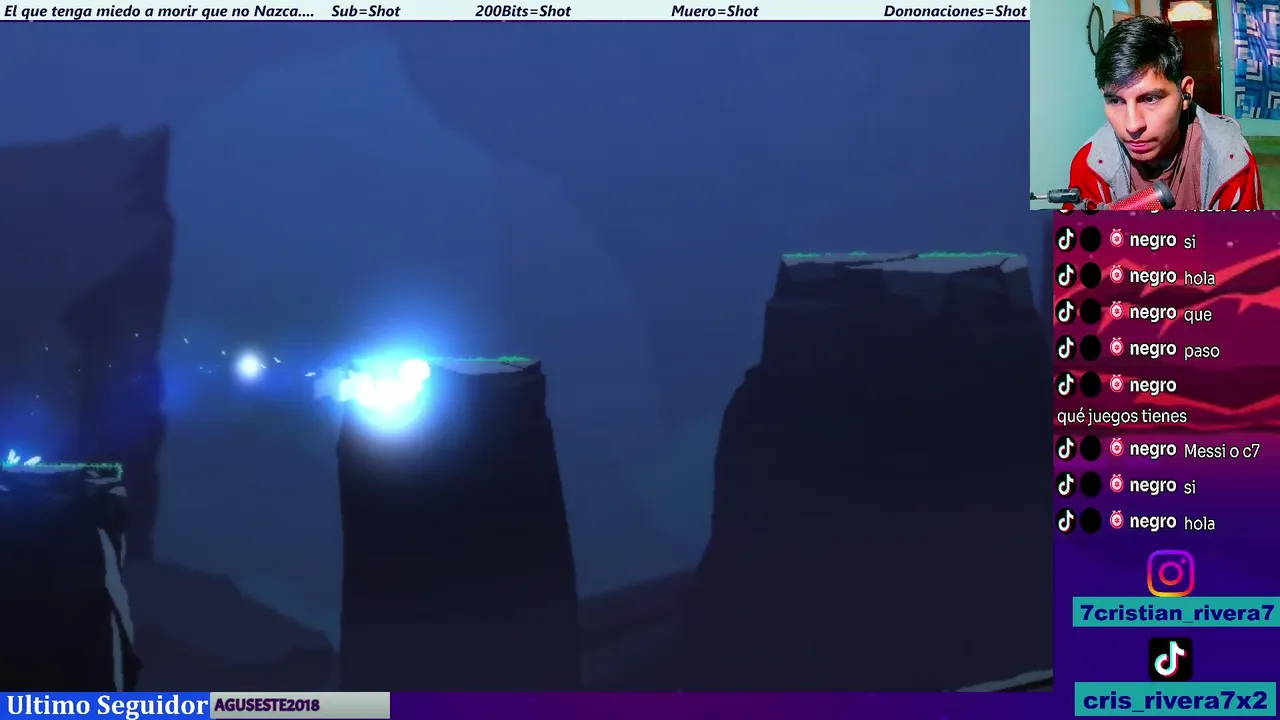
Task: Click the black avatar circle in 'Messi o c7' row
Action: pos(1091,449)
